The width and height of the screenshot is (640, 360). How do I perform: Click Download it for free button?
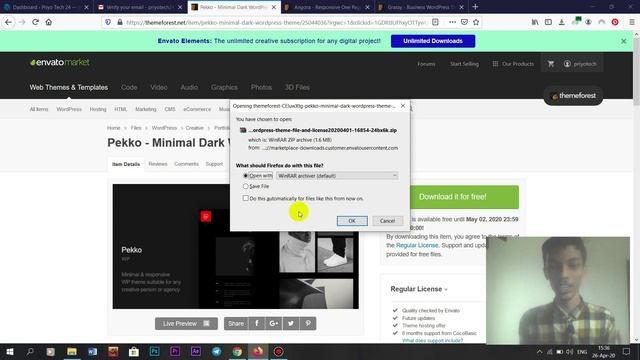click(463, 197)
